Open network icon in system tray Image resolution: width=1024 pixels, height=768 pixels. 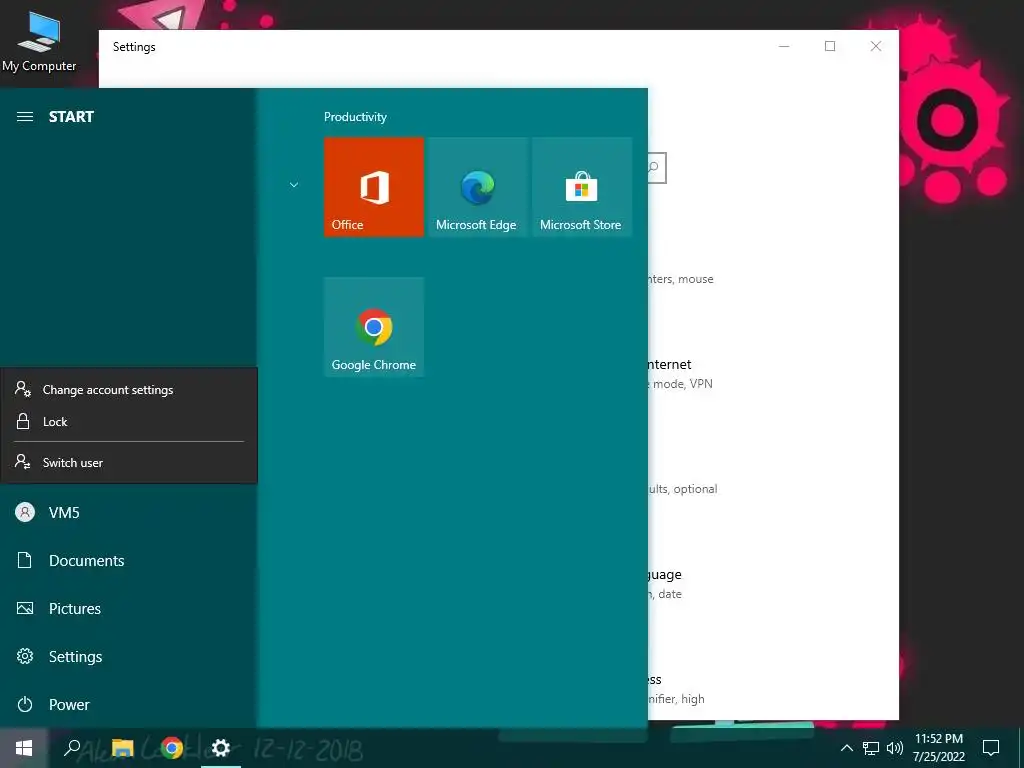coord(871,748)
